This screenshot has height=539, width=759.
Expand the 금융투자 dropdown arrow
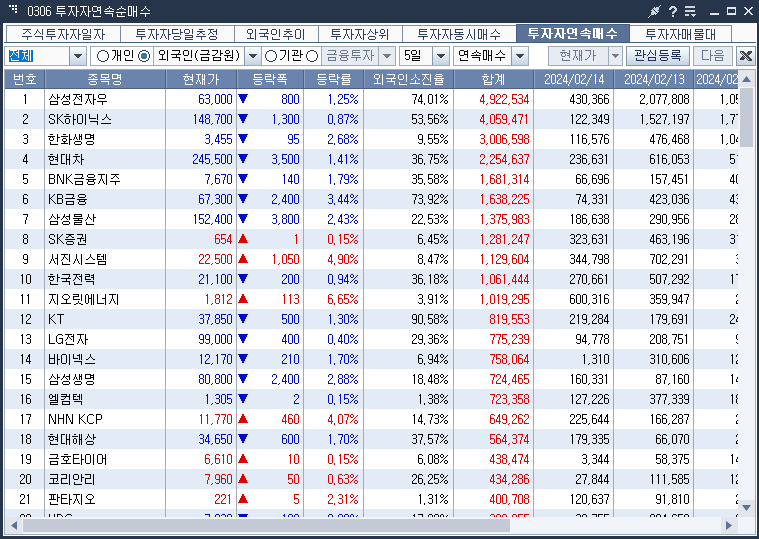pos(386,56)
